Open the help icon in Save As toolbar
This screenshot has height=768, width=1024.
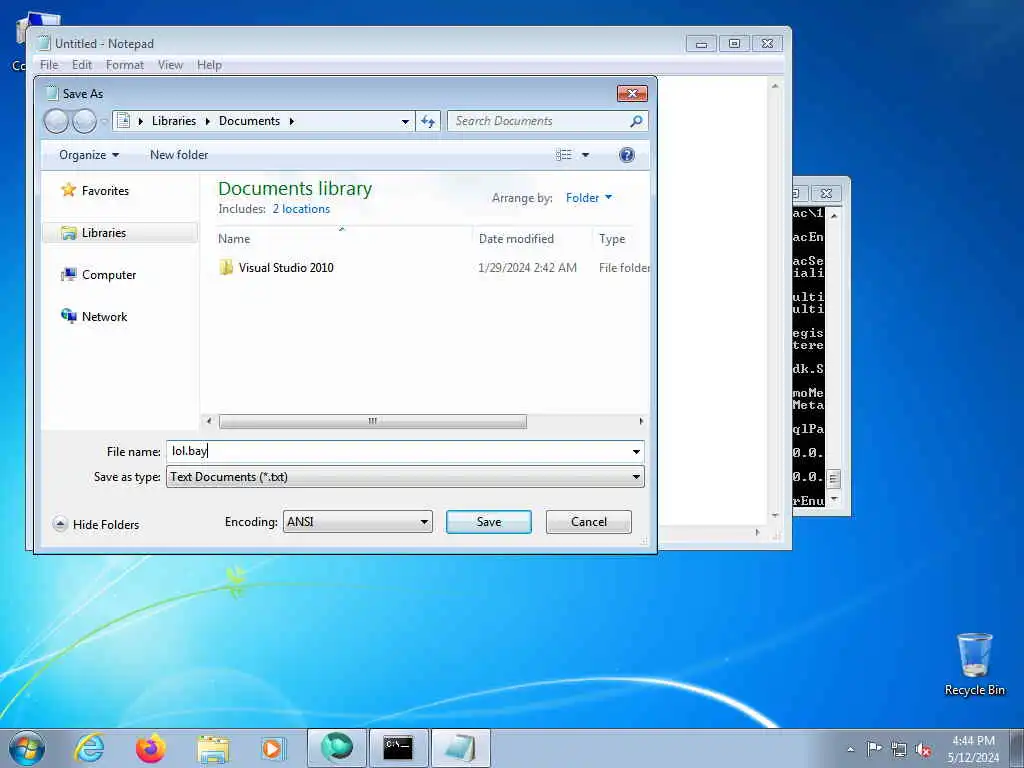[626, 155]
